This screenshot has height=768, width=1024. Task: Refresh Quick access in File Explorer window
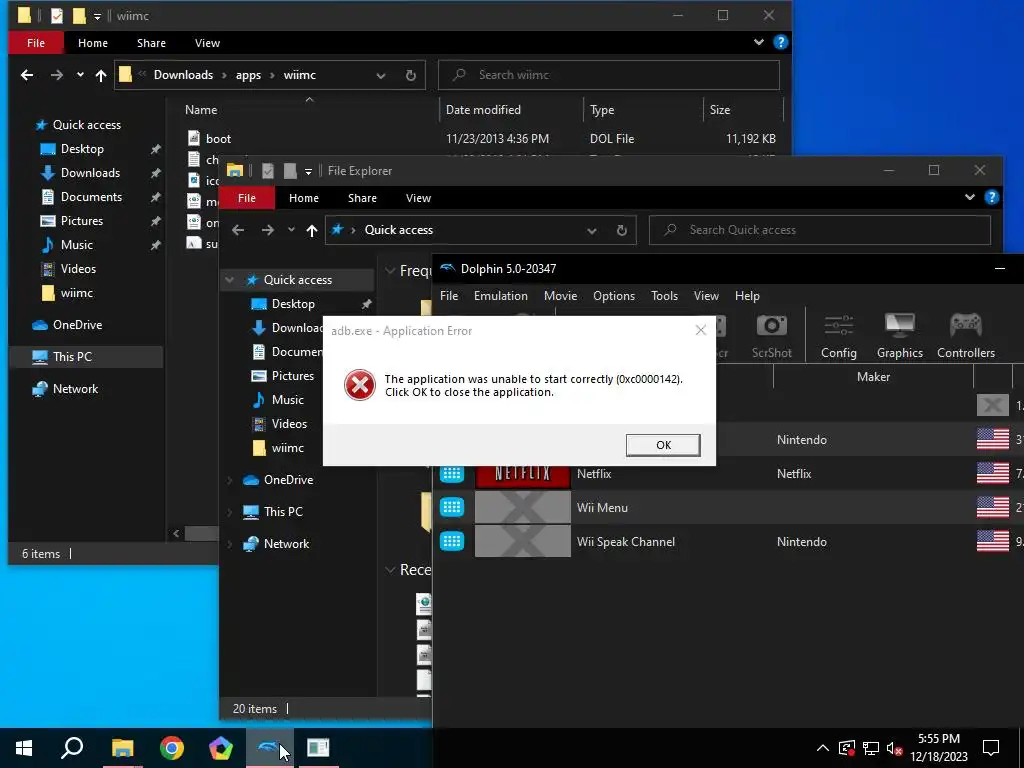point(622,230)
